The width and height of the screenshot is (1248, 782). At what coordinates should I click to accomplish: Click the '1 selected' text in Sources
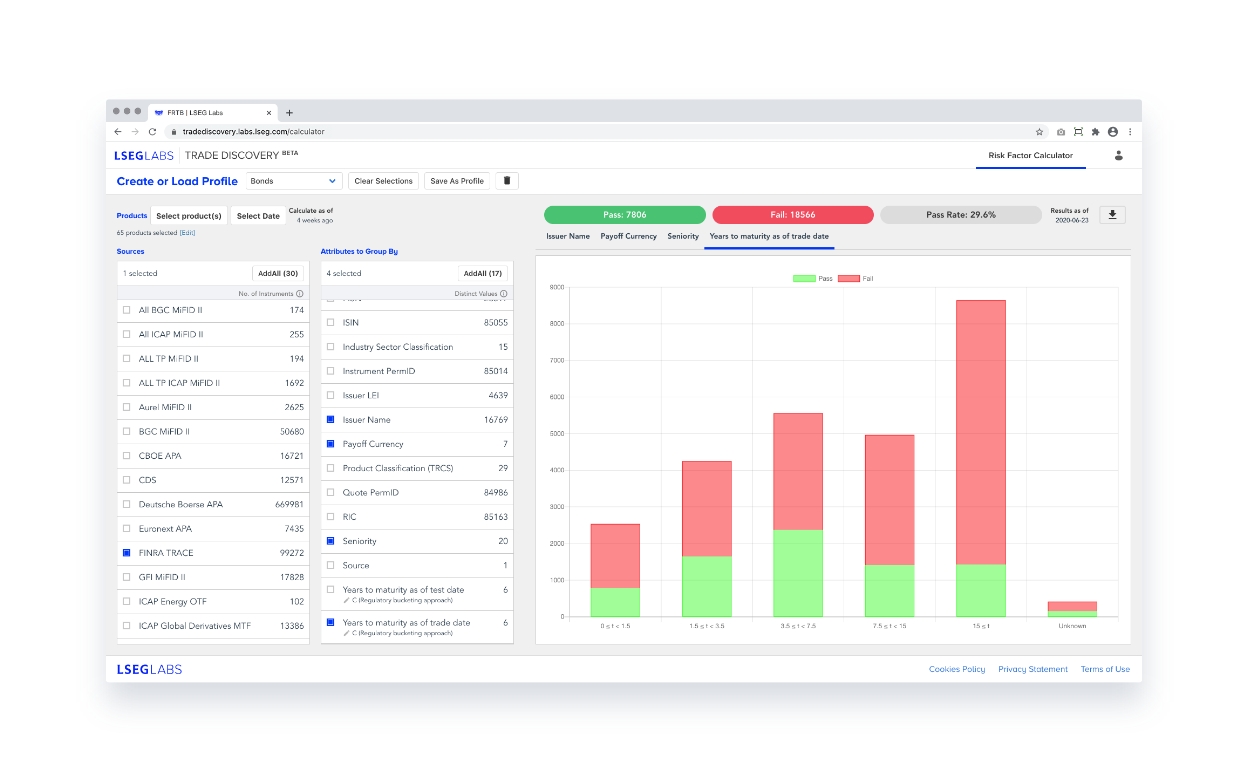click(x=140, y=273)
